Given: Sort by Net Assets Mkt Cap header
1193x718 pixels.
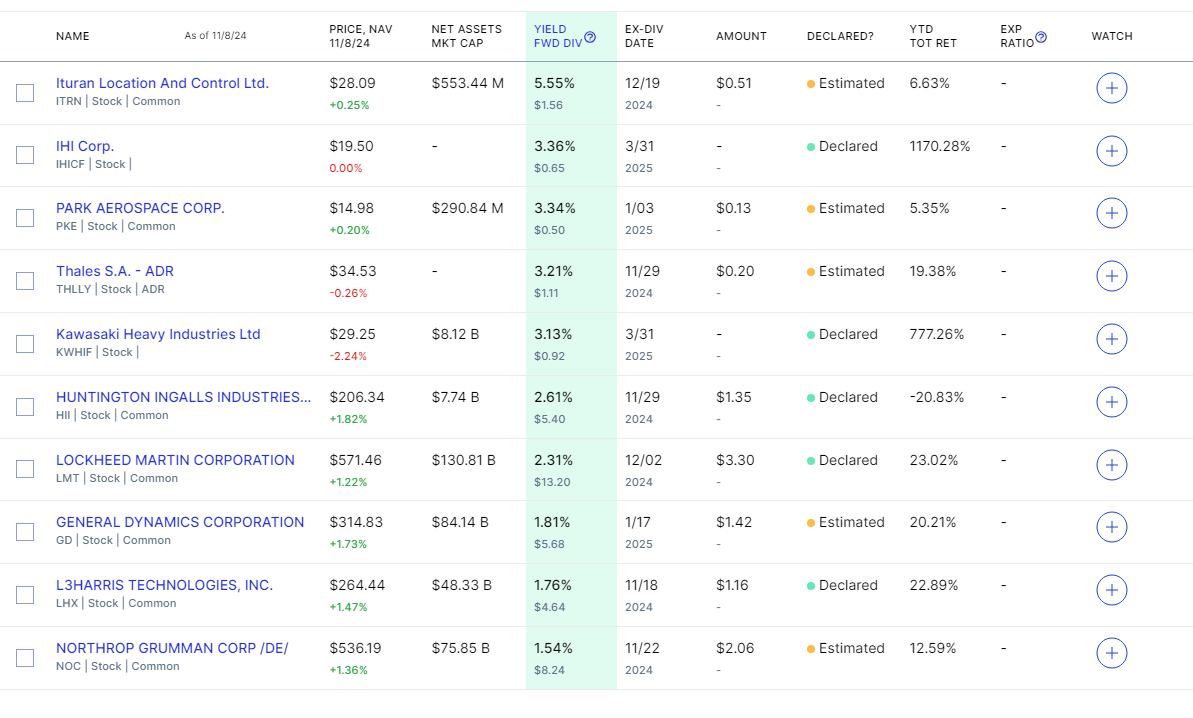Looking at the screenshot, I should click(x=466, y=36).
